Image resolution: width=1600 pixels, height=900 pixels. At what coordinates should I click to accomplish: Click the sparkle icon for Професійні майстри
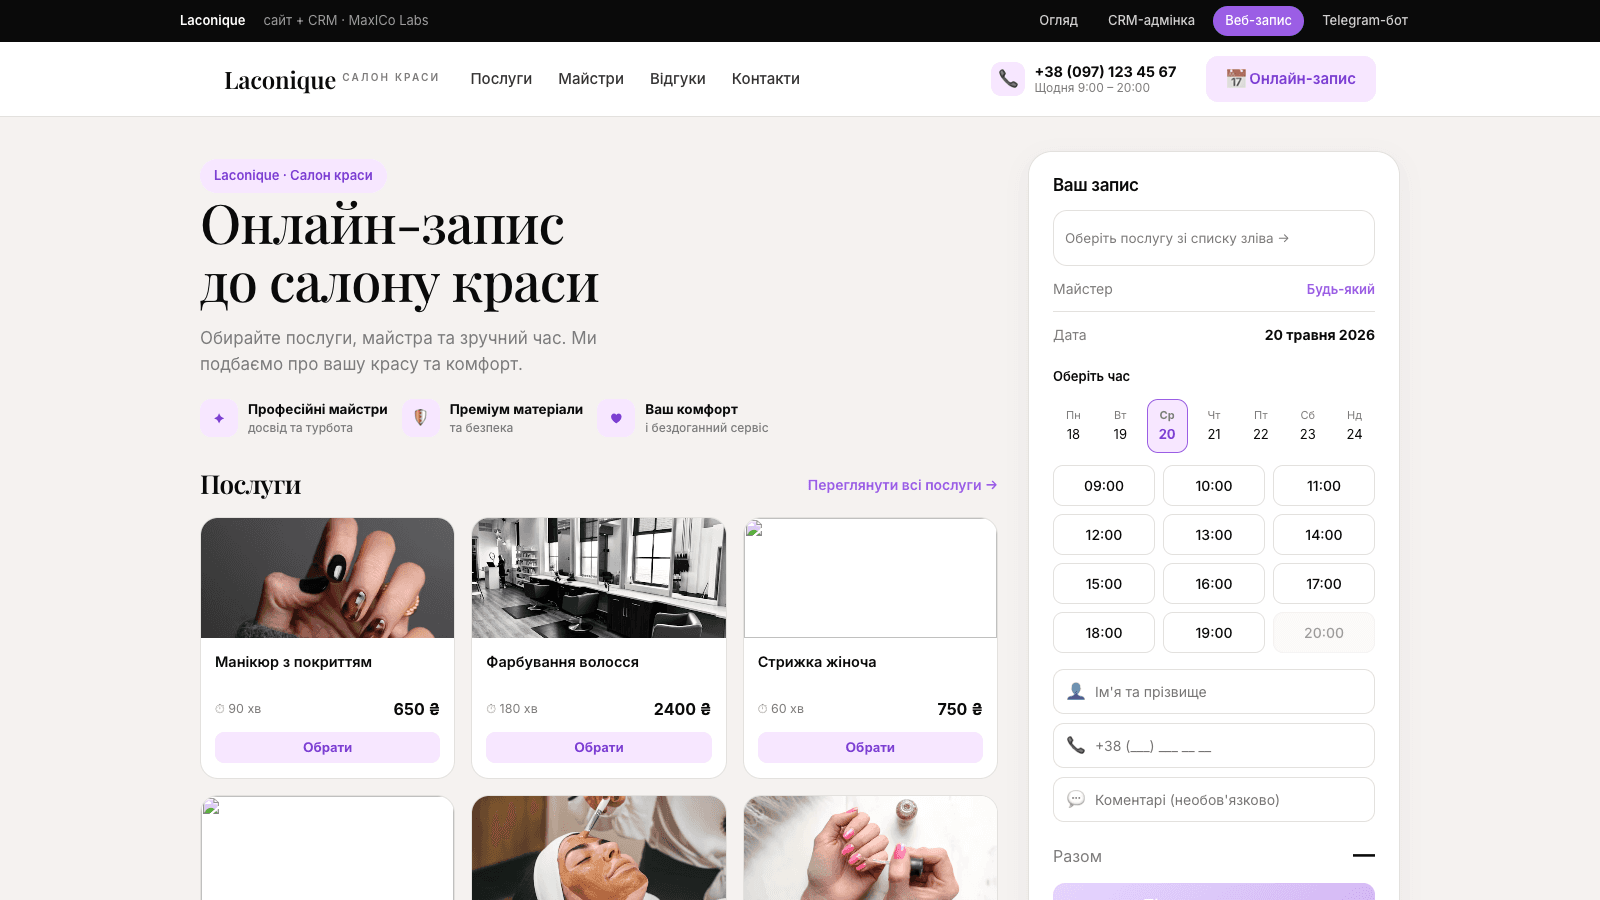(219, 418)
